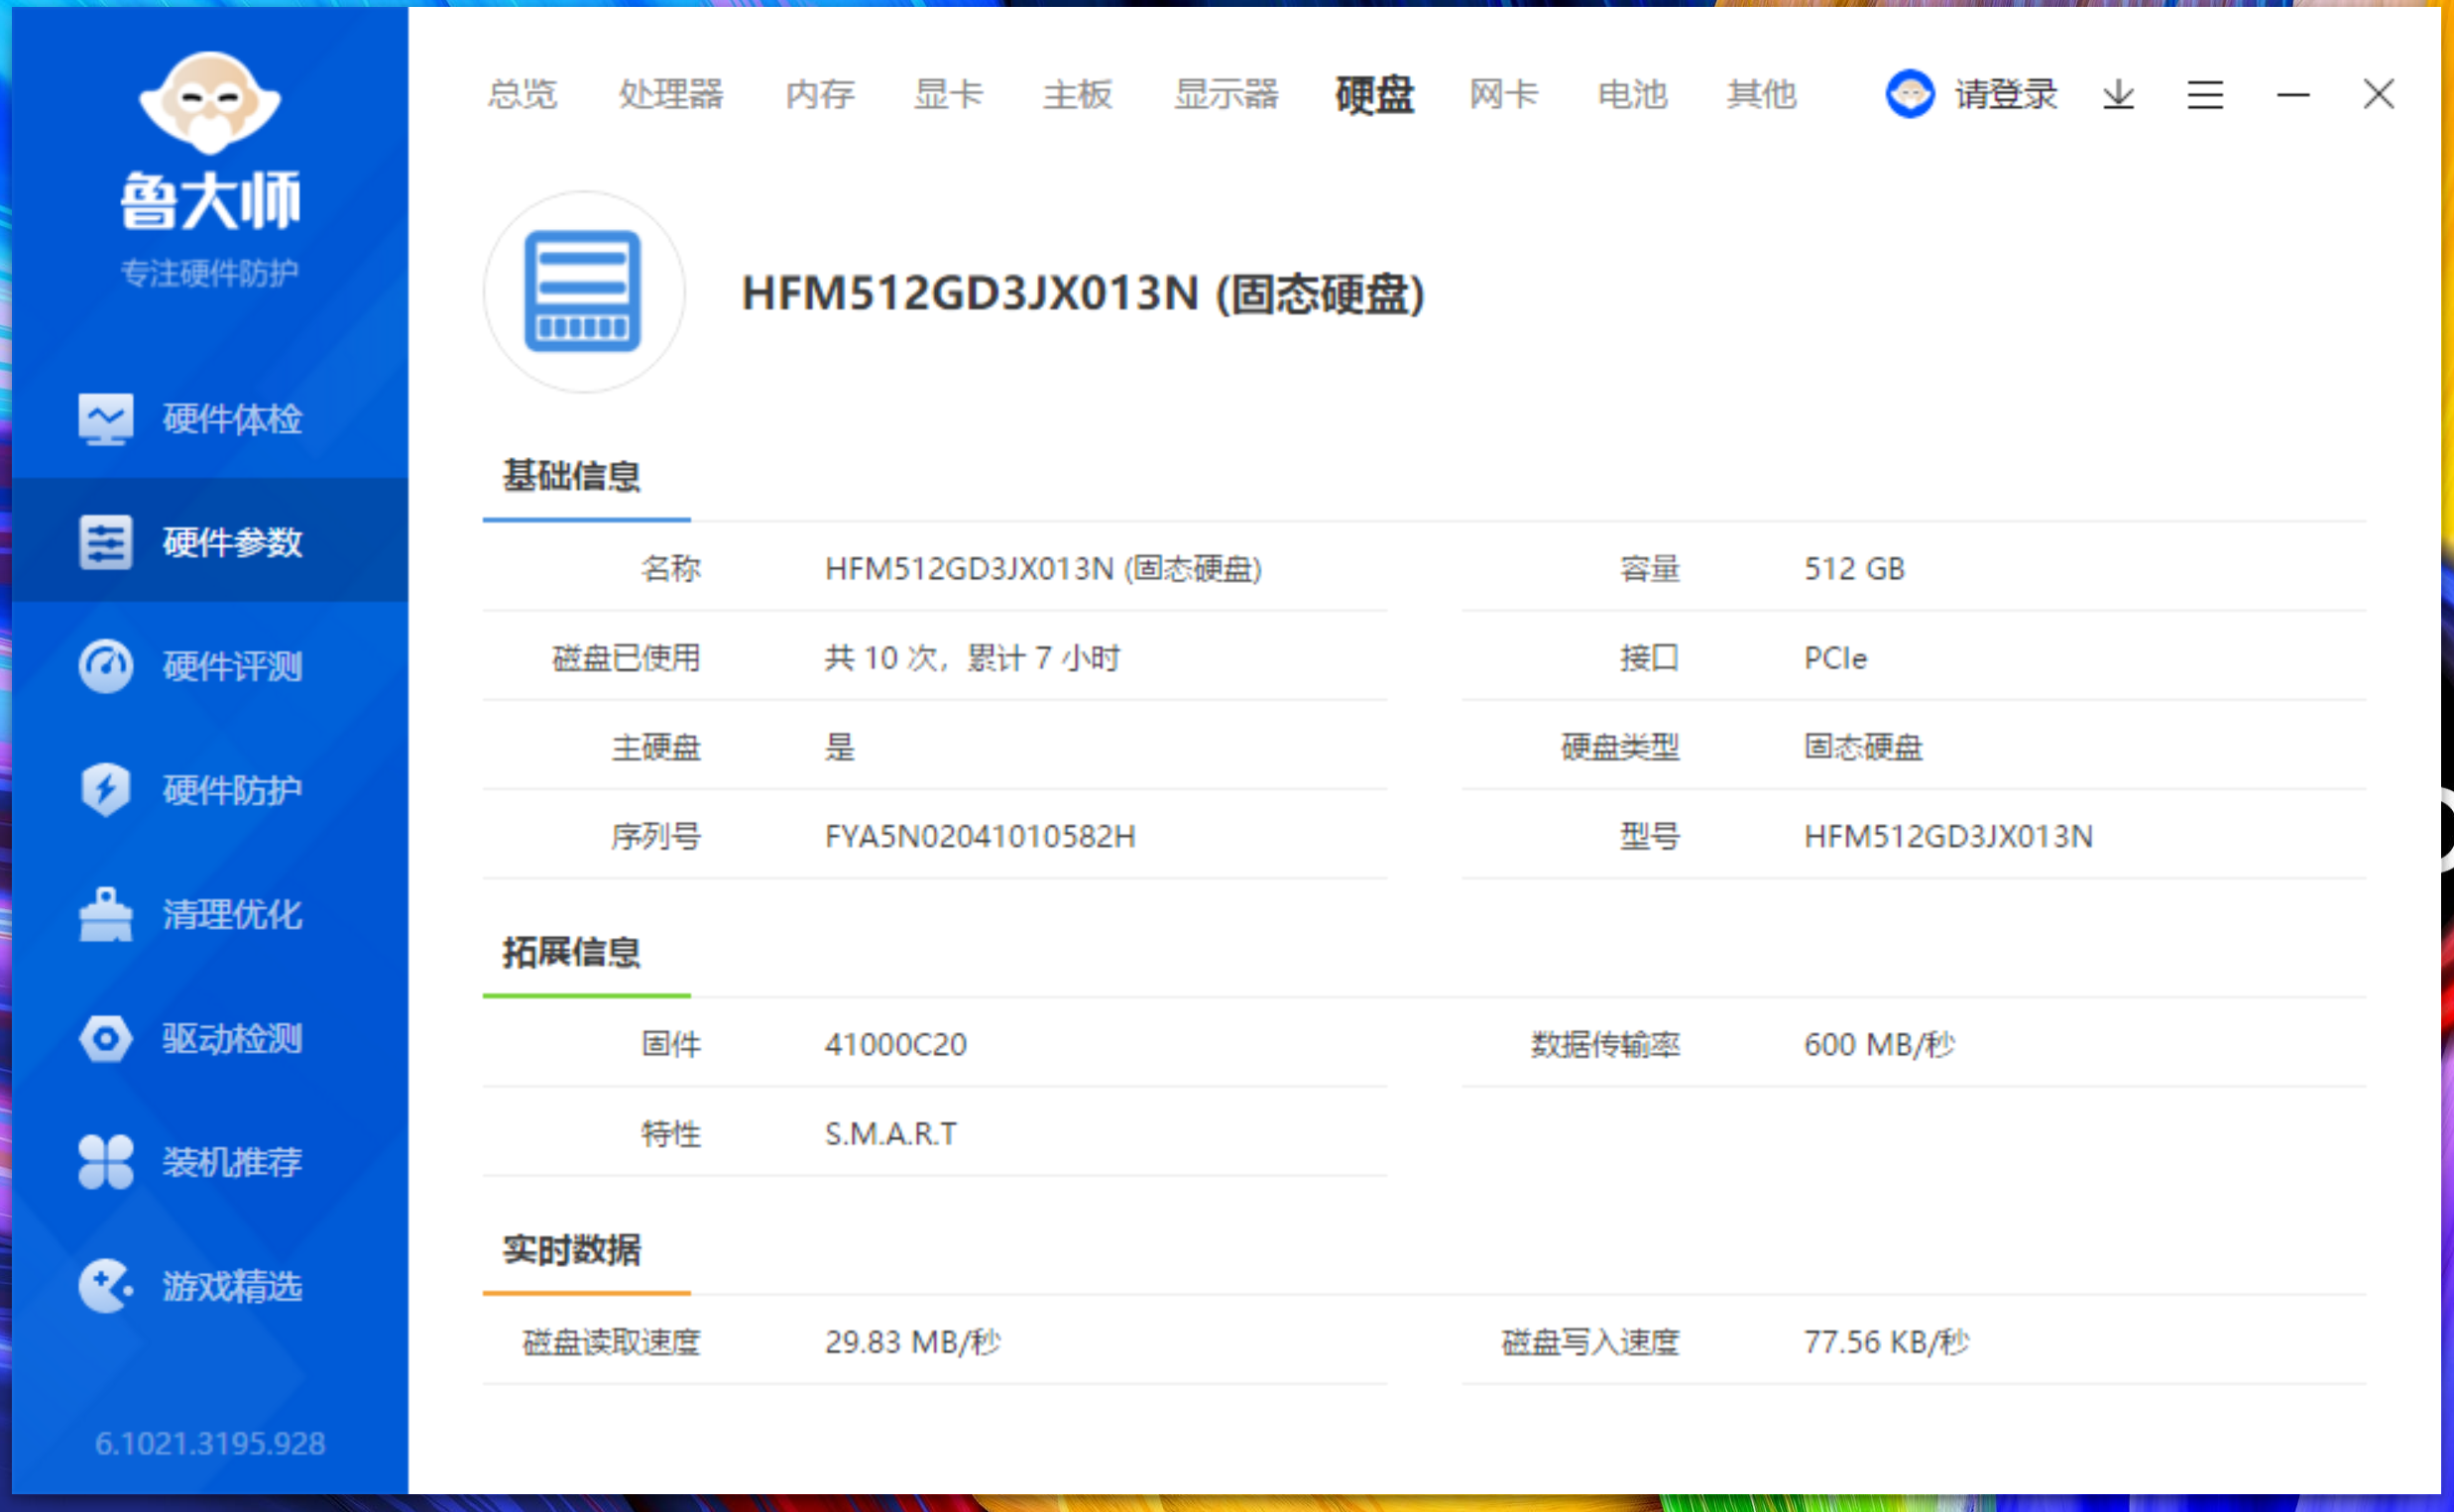This screenshot has width=2454, height=1512.
Task: Click the 专注硬件防护 slogan
Action: tap(210, 273)
